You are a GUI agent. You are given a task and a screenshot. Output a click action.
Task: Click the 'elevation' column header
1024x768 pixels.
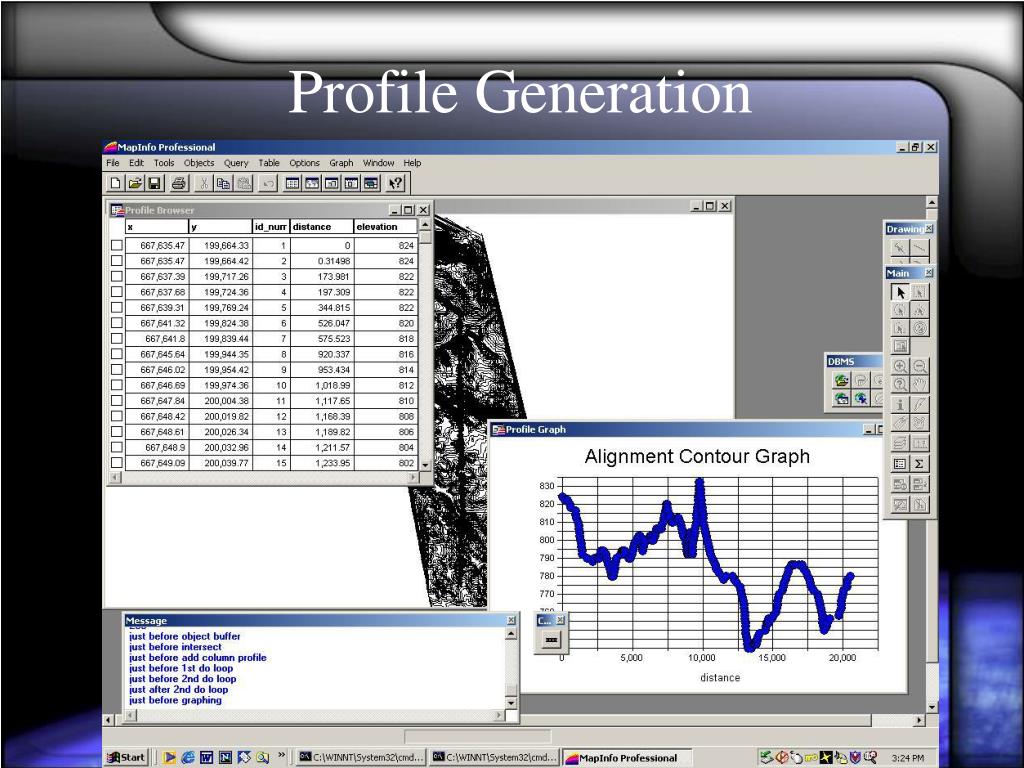(385, 227)
